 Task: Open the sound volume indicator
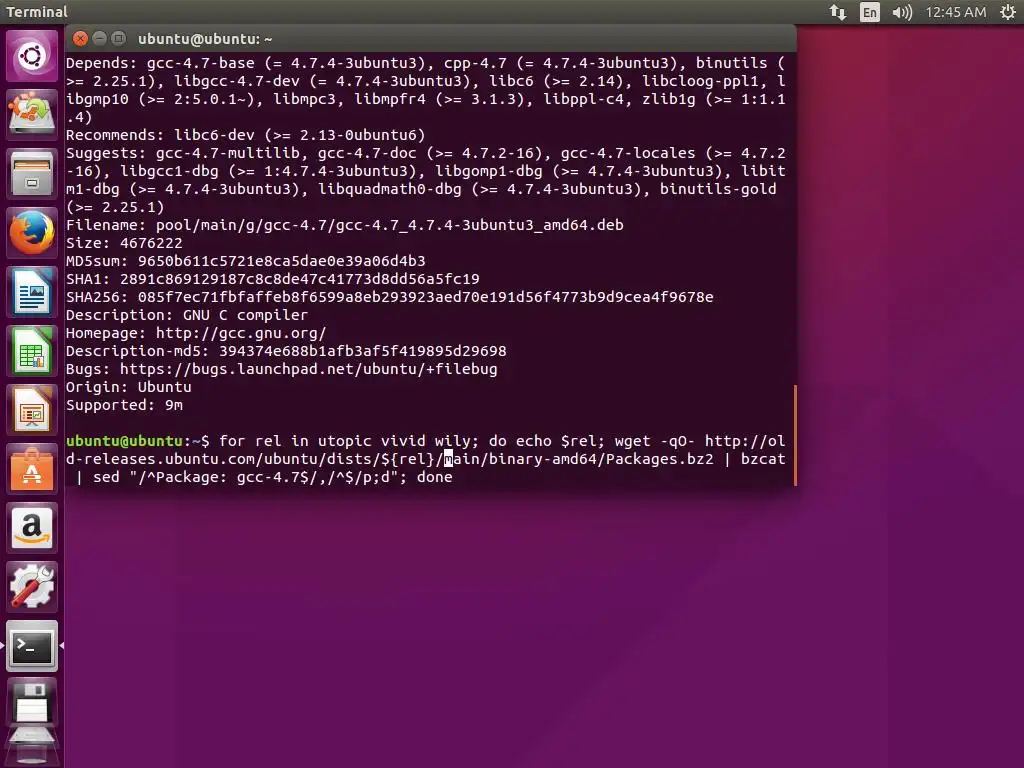pyautogui.click(x=902, y=12)
